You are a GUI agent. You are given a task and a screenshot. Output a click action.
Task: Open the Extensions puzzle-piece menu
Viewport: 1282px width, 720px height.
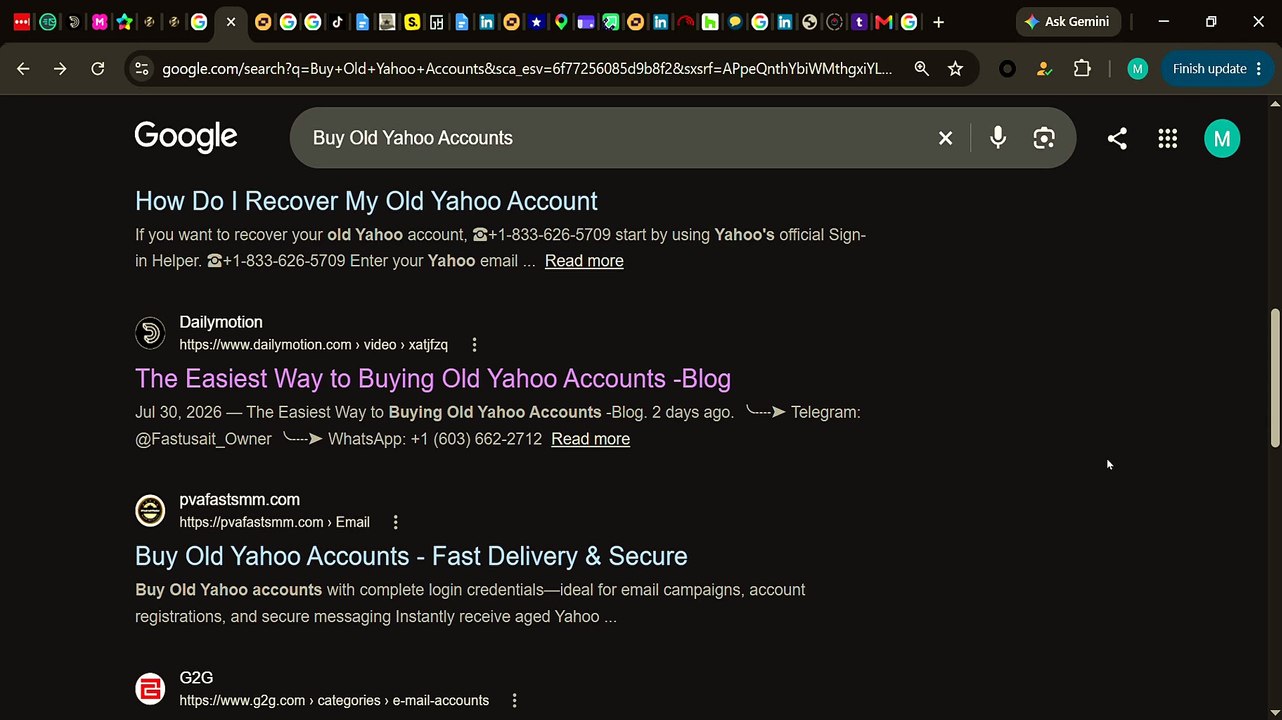(1081, 69)
